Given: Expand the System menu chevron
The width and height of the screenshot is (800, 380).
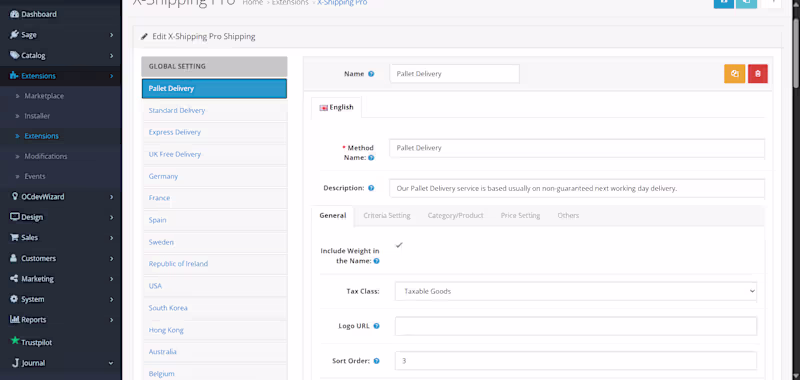Looking at the screenshot, I should tap(111, 299).
